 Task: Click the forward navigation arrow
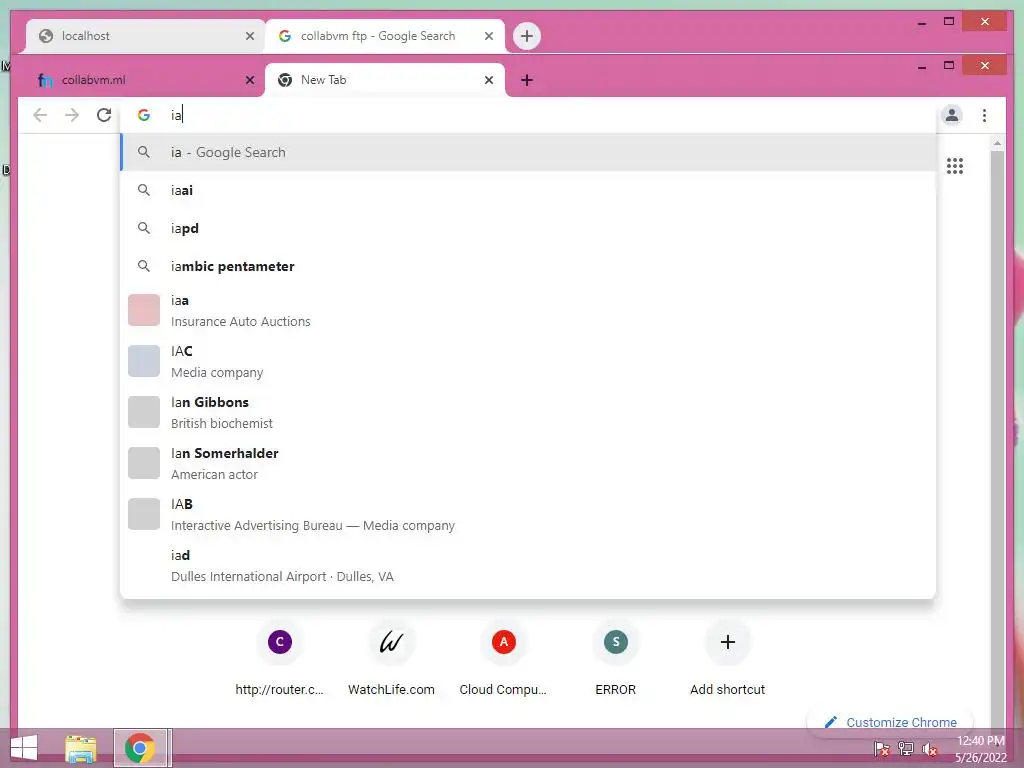point(72,116)
